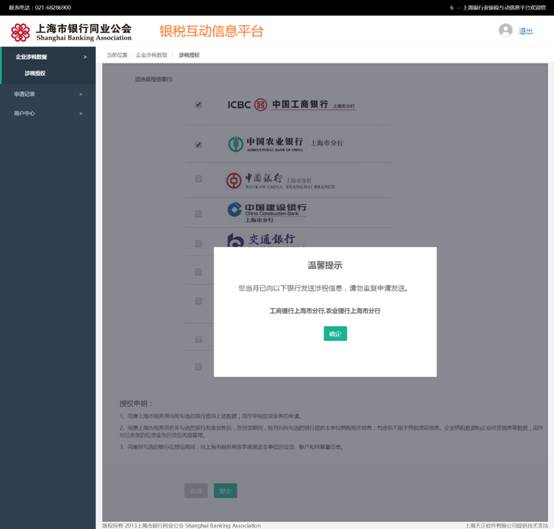Image resolution: width=554 pixels, height=529 pixels.
Task: Click the phone number 021-68286900 in top bar
Action: tap(53, 7)
